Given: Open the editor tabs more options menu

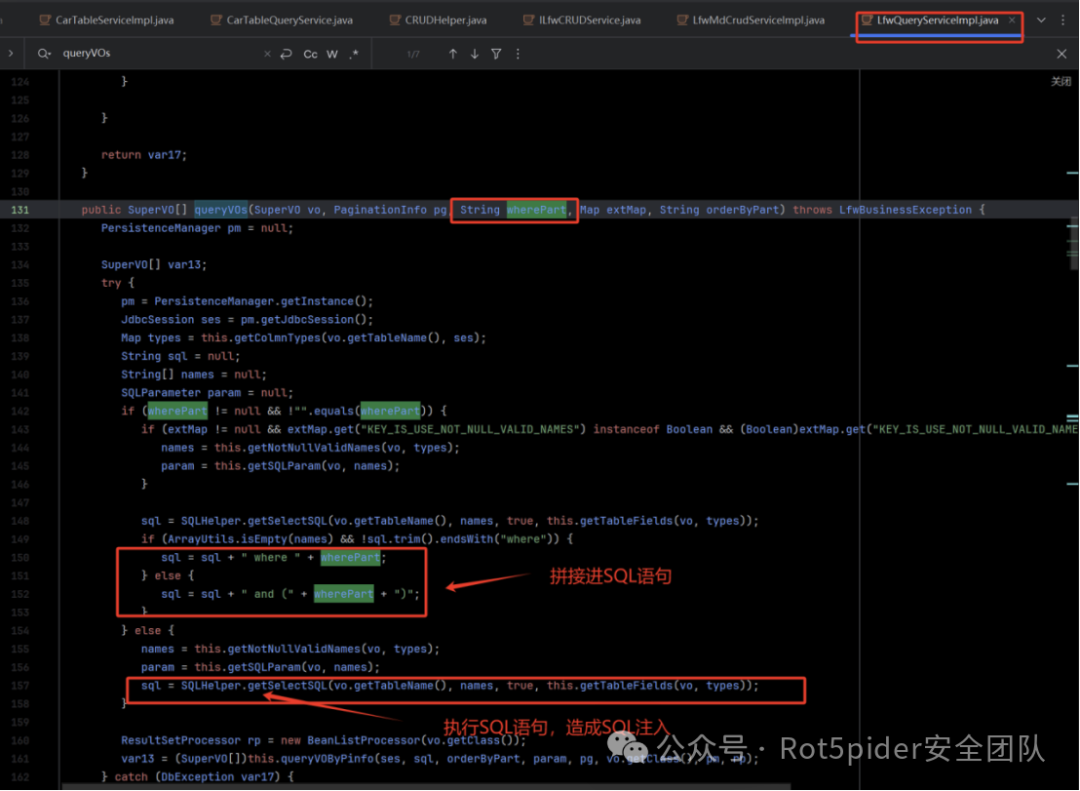Looking at the screenshot, I should click(1063, 20).
